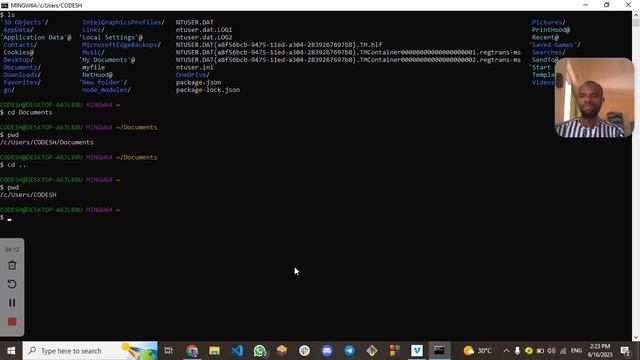This screenshot has width=640, height=360.
Task: Click the 'Downloads/' directory entry
Action: click(x=22, y=75)
